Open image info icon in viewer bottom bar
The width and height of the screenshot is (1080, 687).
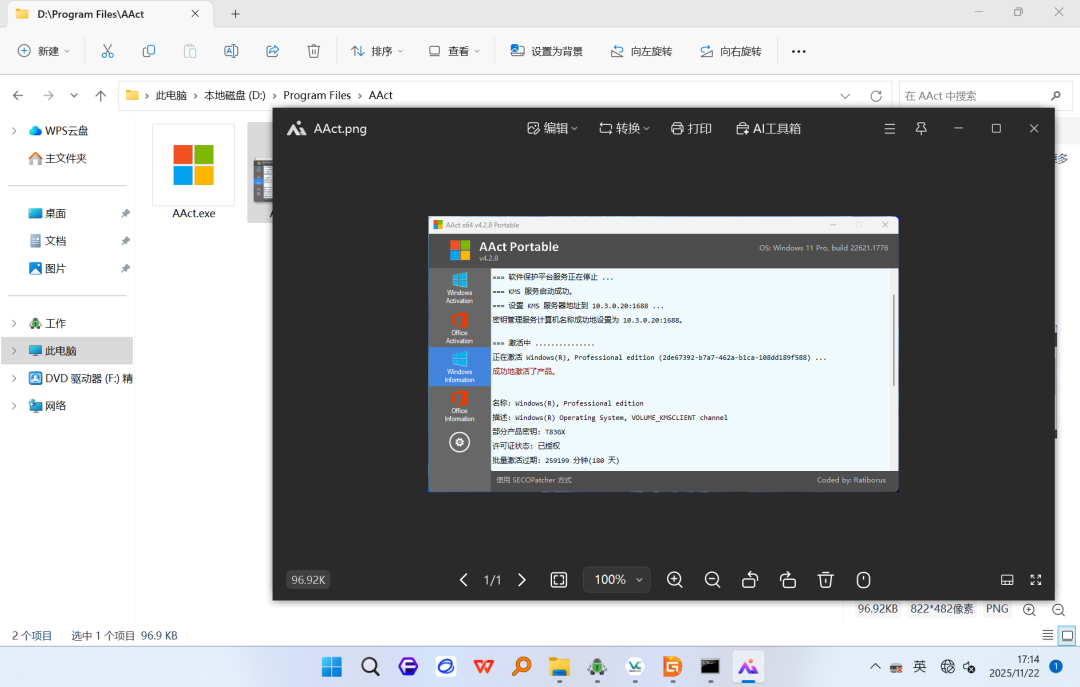coord(863,580)
